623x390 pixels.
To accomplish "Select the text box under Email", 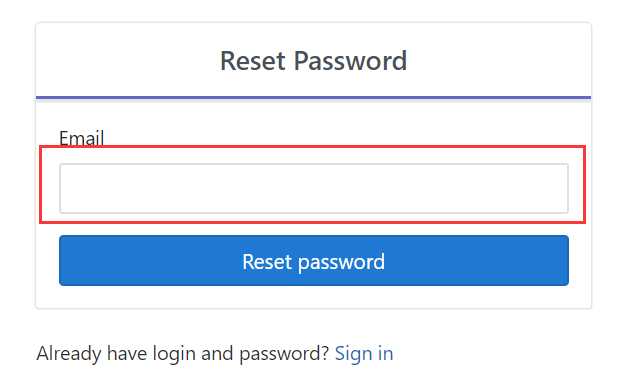I will (314, 188).
